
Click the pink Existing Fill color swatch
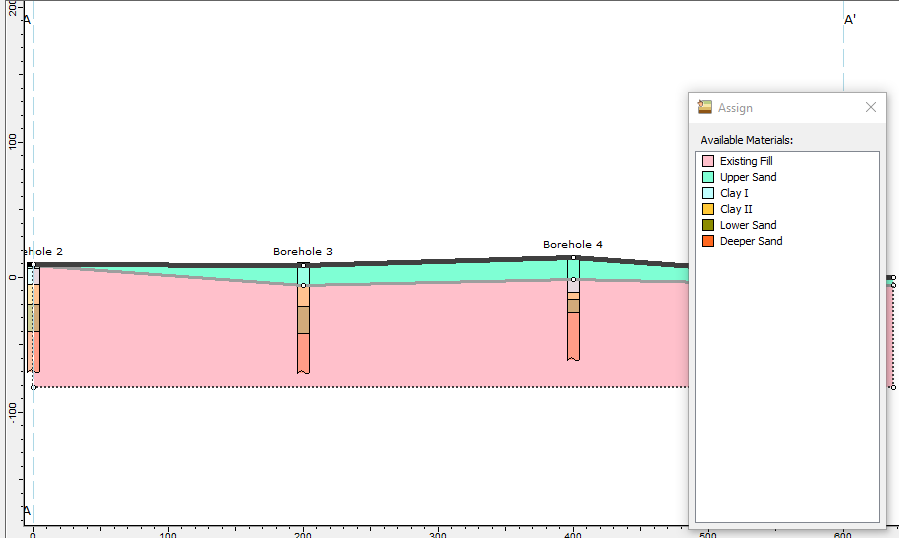(x=708, y=161)
